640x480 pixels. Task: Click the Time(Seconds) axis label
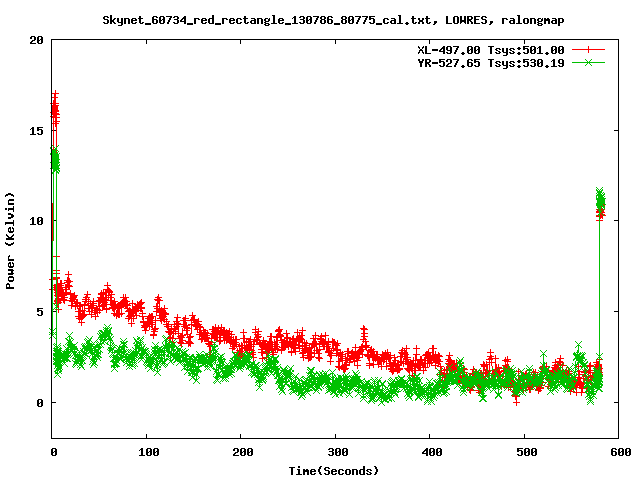tap(333, 471)
